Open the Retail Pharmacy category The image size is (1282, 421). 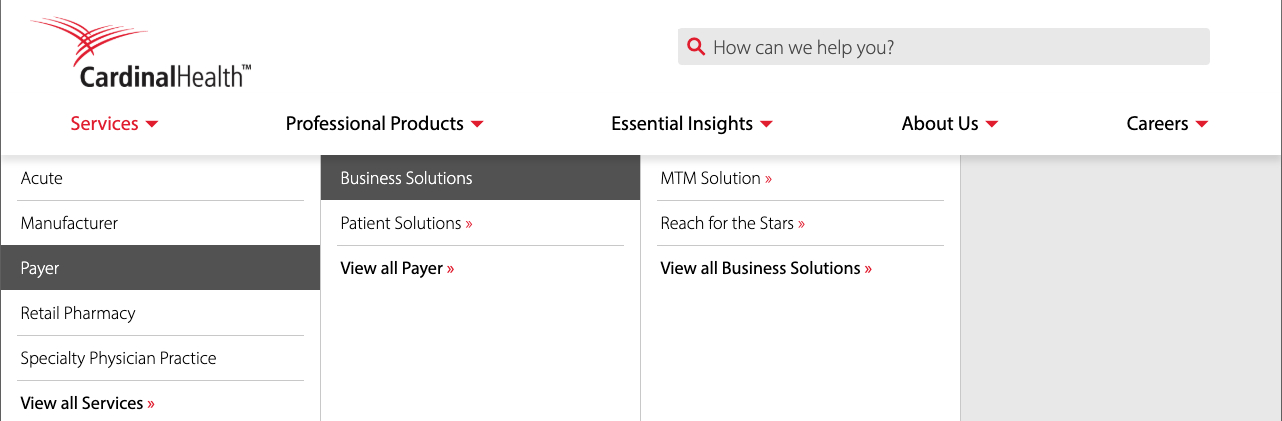[78, 313]
